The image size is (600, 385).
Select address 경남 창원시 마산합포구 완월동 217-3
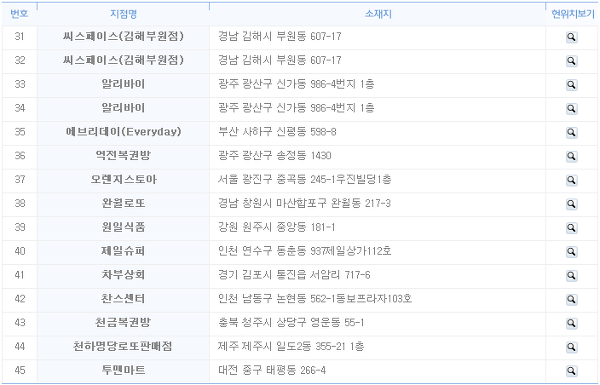click(304, 203)
